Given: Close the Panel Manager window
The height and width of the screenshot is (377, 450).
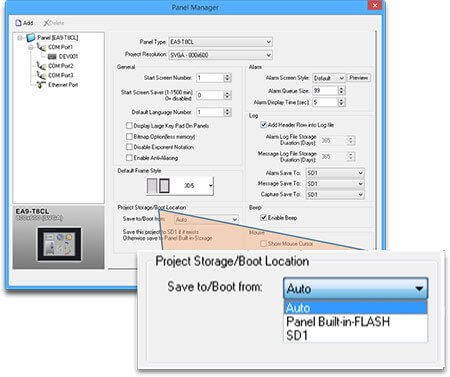Looking at the screenshot, I should 375,5.
